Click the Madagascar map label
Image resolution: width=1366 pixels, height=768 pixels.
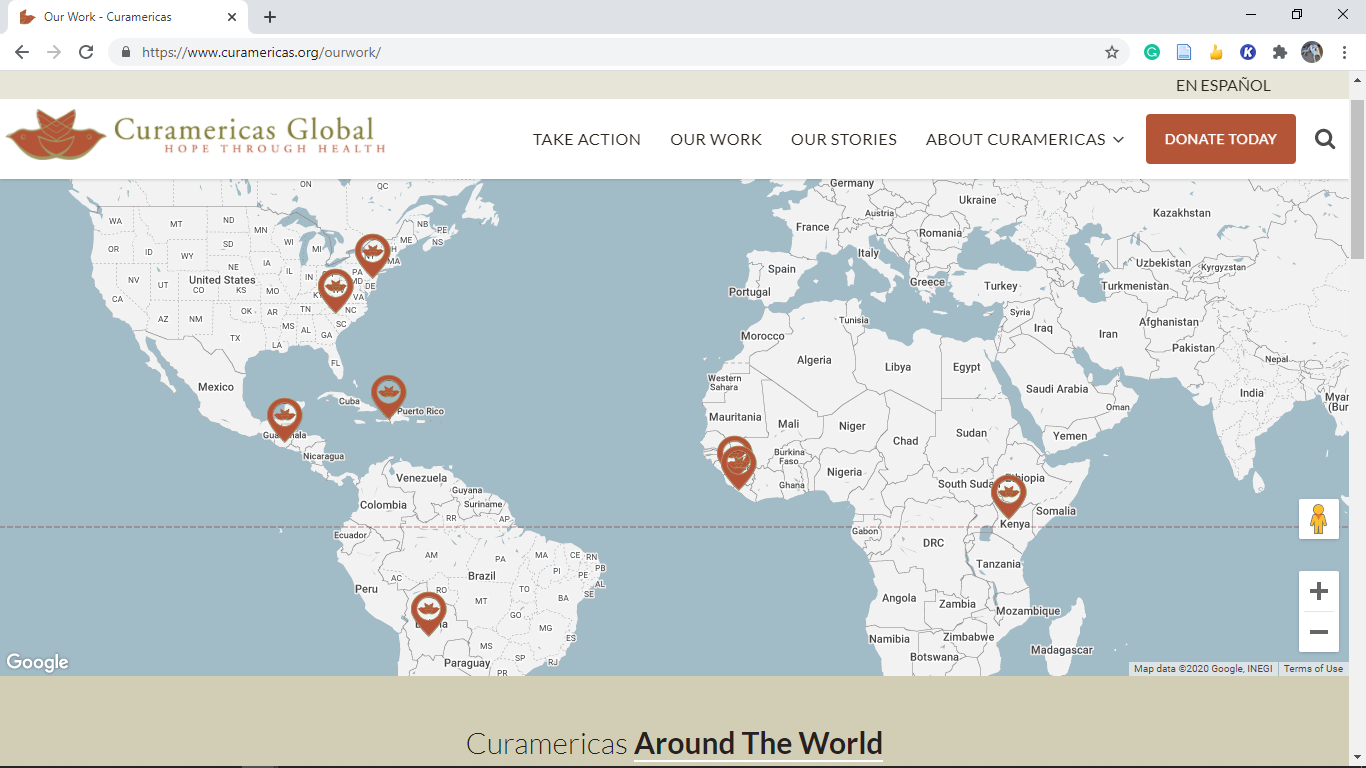[x=1062, y=650]
